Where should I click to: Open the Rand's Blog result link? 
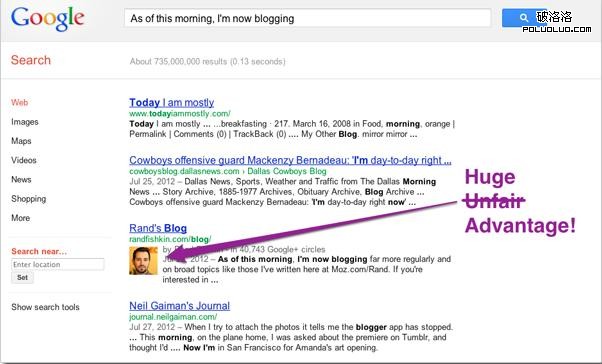(158, 228)
